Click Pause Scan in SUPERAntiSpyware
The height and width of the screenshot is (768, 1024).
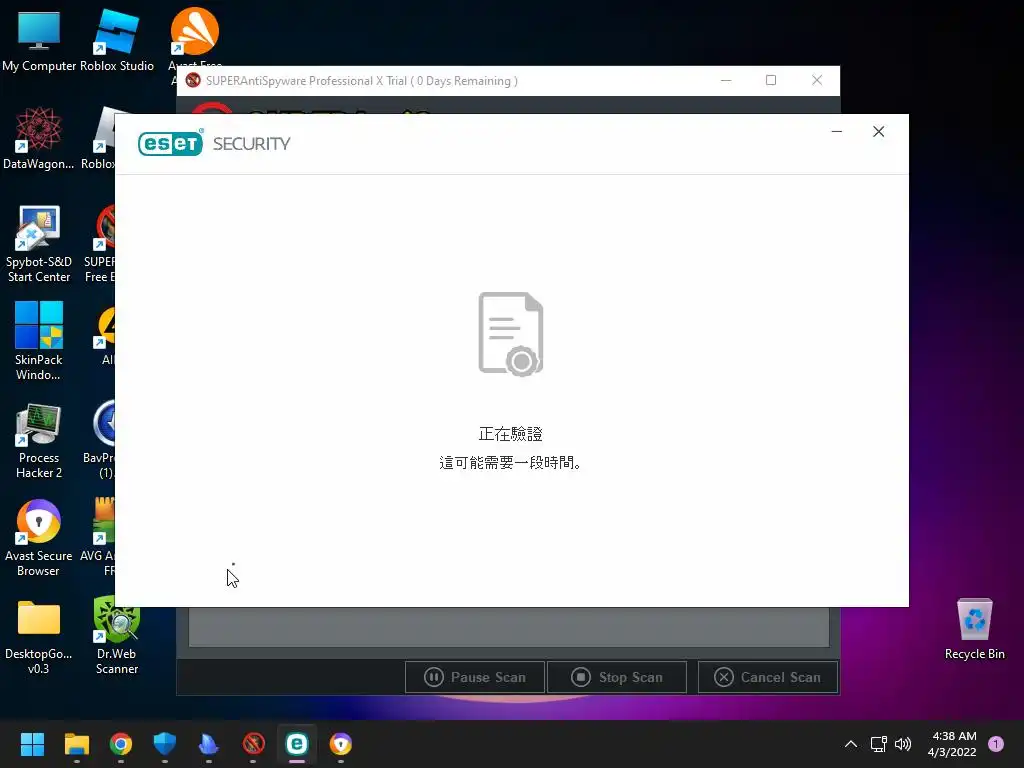pyautogui.click(x=475, y=677)
